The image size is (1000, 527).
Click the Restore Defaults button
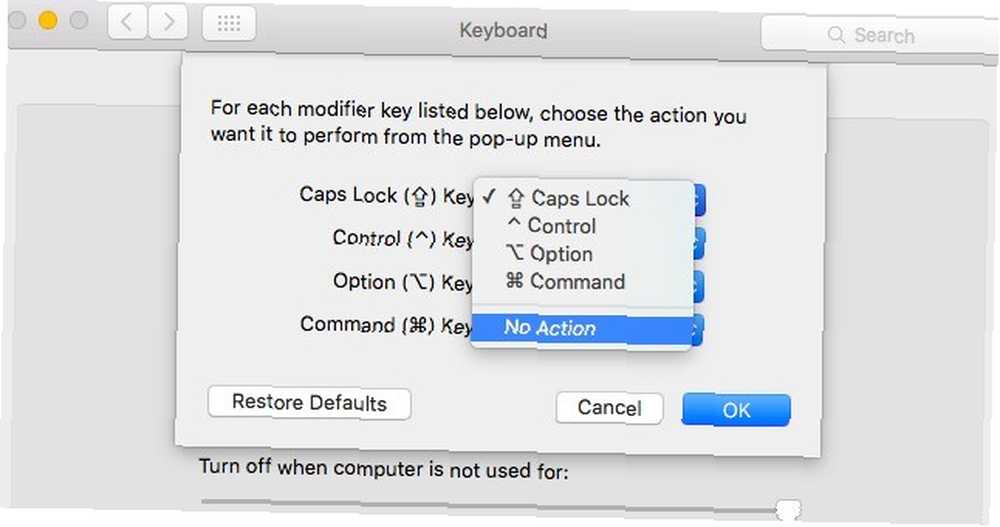point(309,403)
